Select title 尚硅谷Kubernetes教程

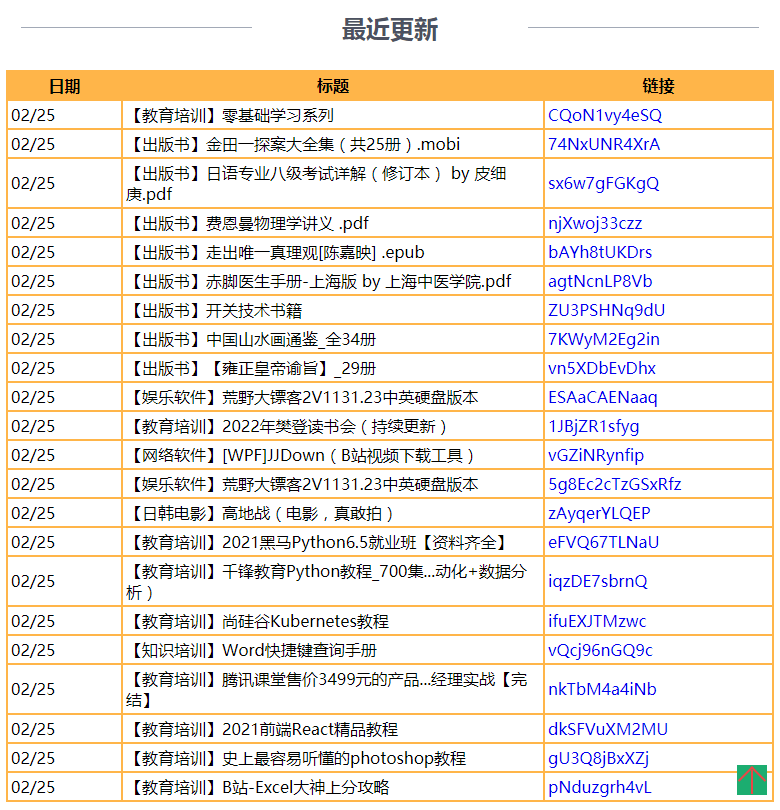coord(257,621)
